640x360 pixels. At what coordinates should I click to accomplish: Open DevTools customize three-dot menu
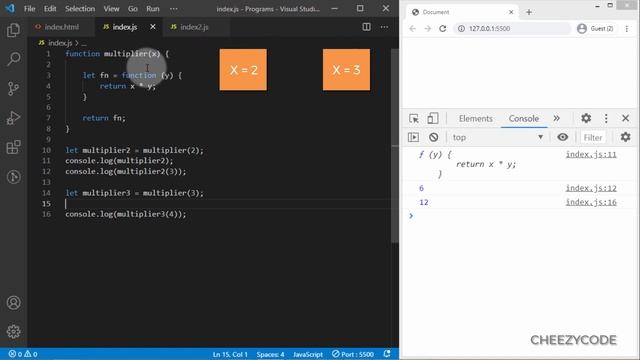click(x=606, y=118)
